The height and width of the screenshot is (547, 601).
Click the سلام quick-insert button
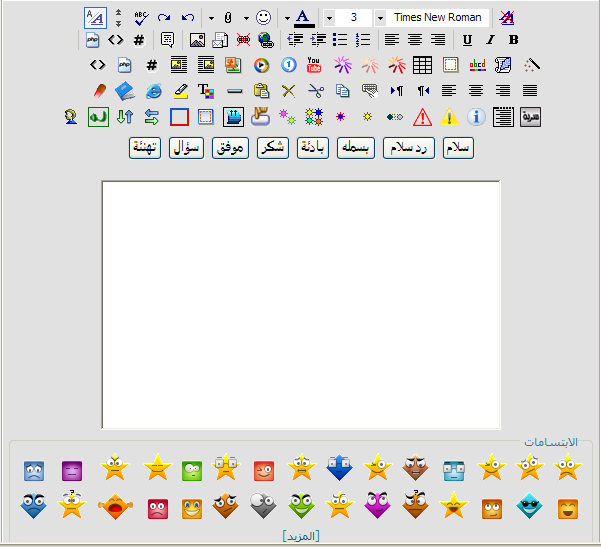click(x=458, y=148)
